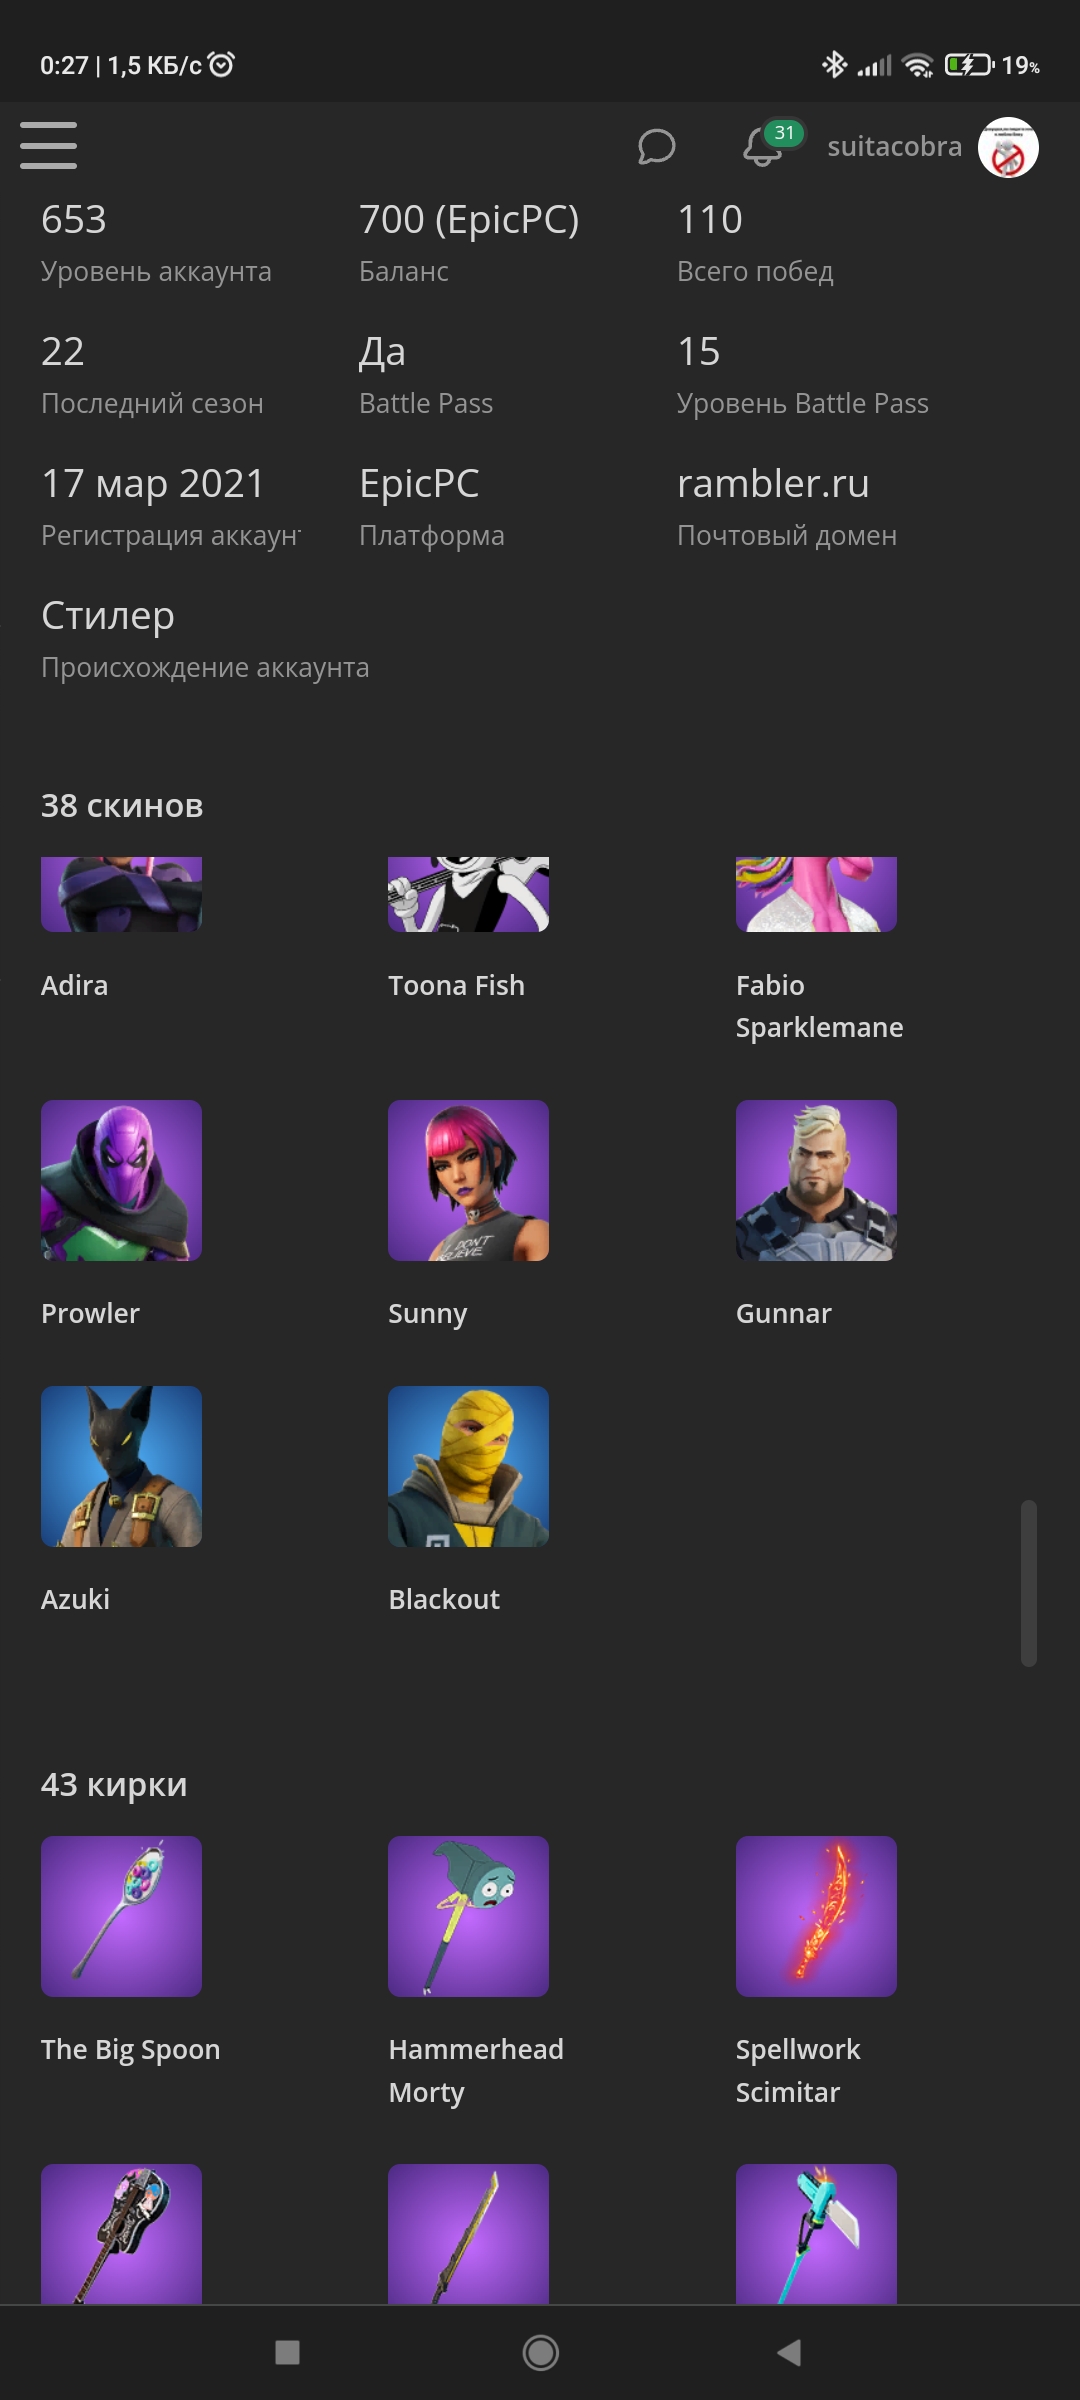Tap the suitacobra username
The width and height of the screenshot is (1080, 2400).
[894, 147]
